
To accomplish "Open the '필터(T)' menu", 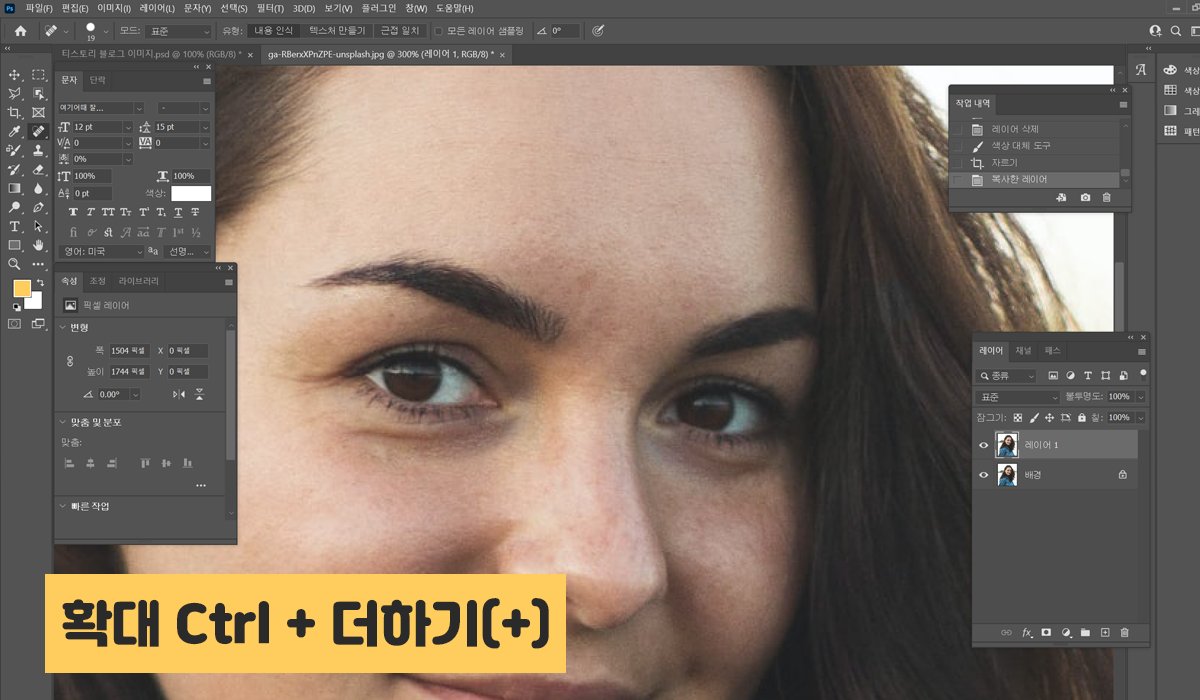I will [x=270, y=7].
